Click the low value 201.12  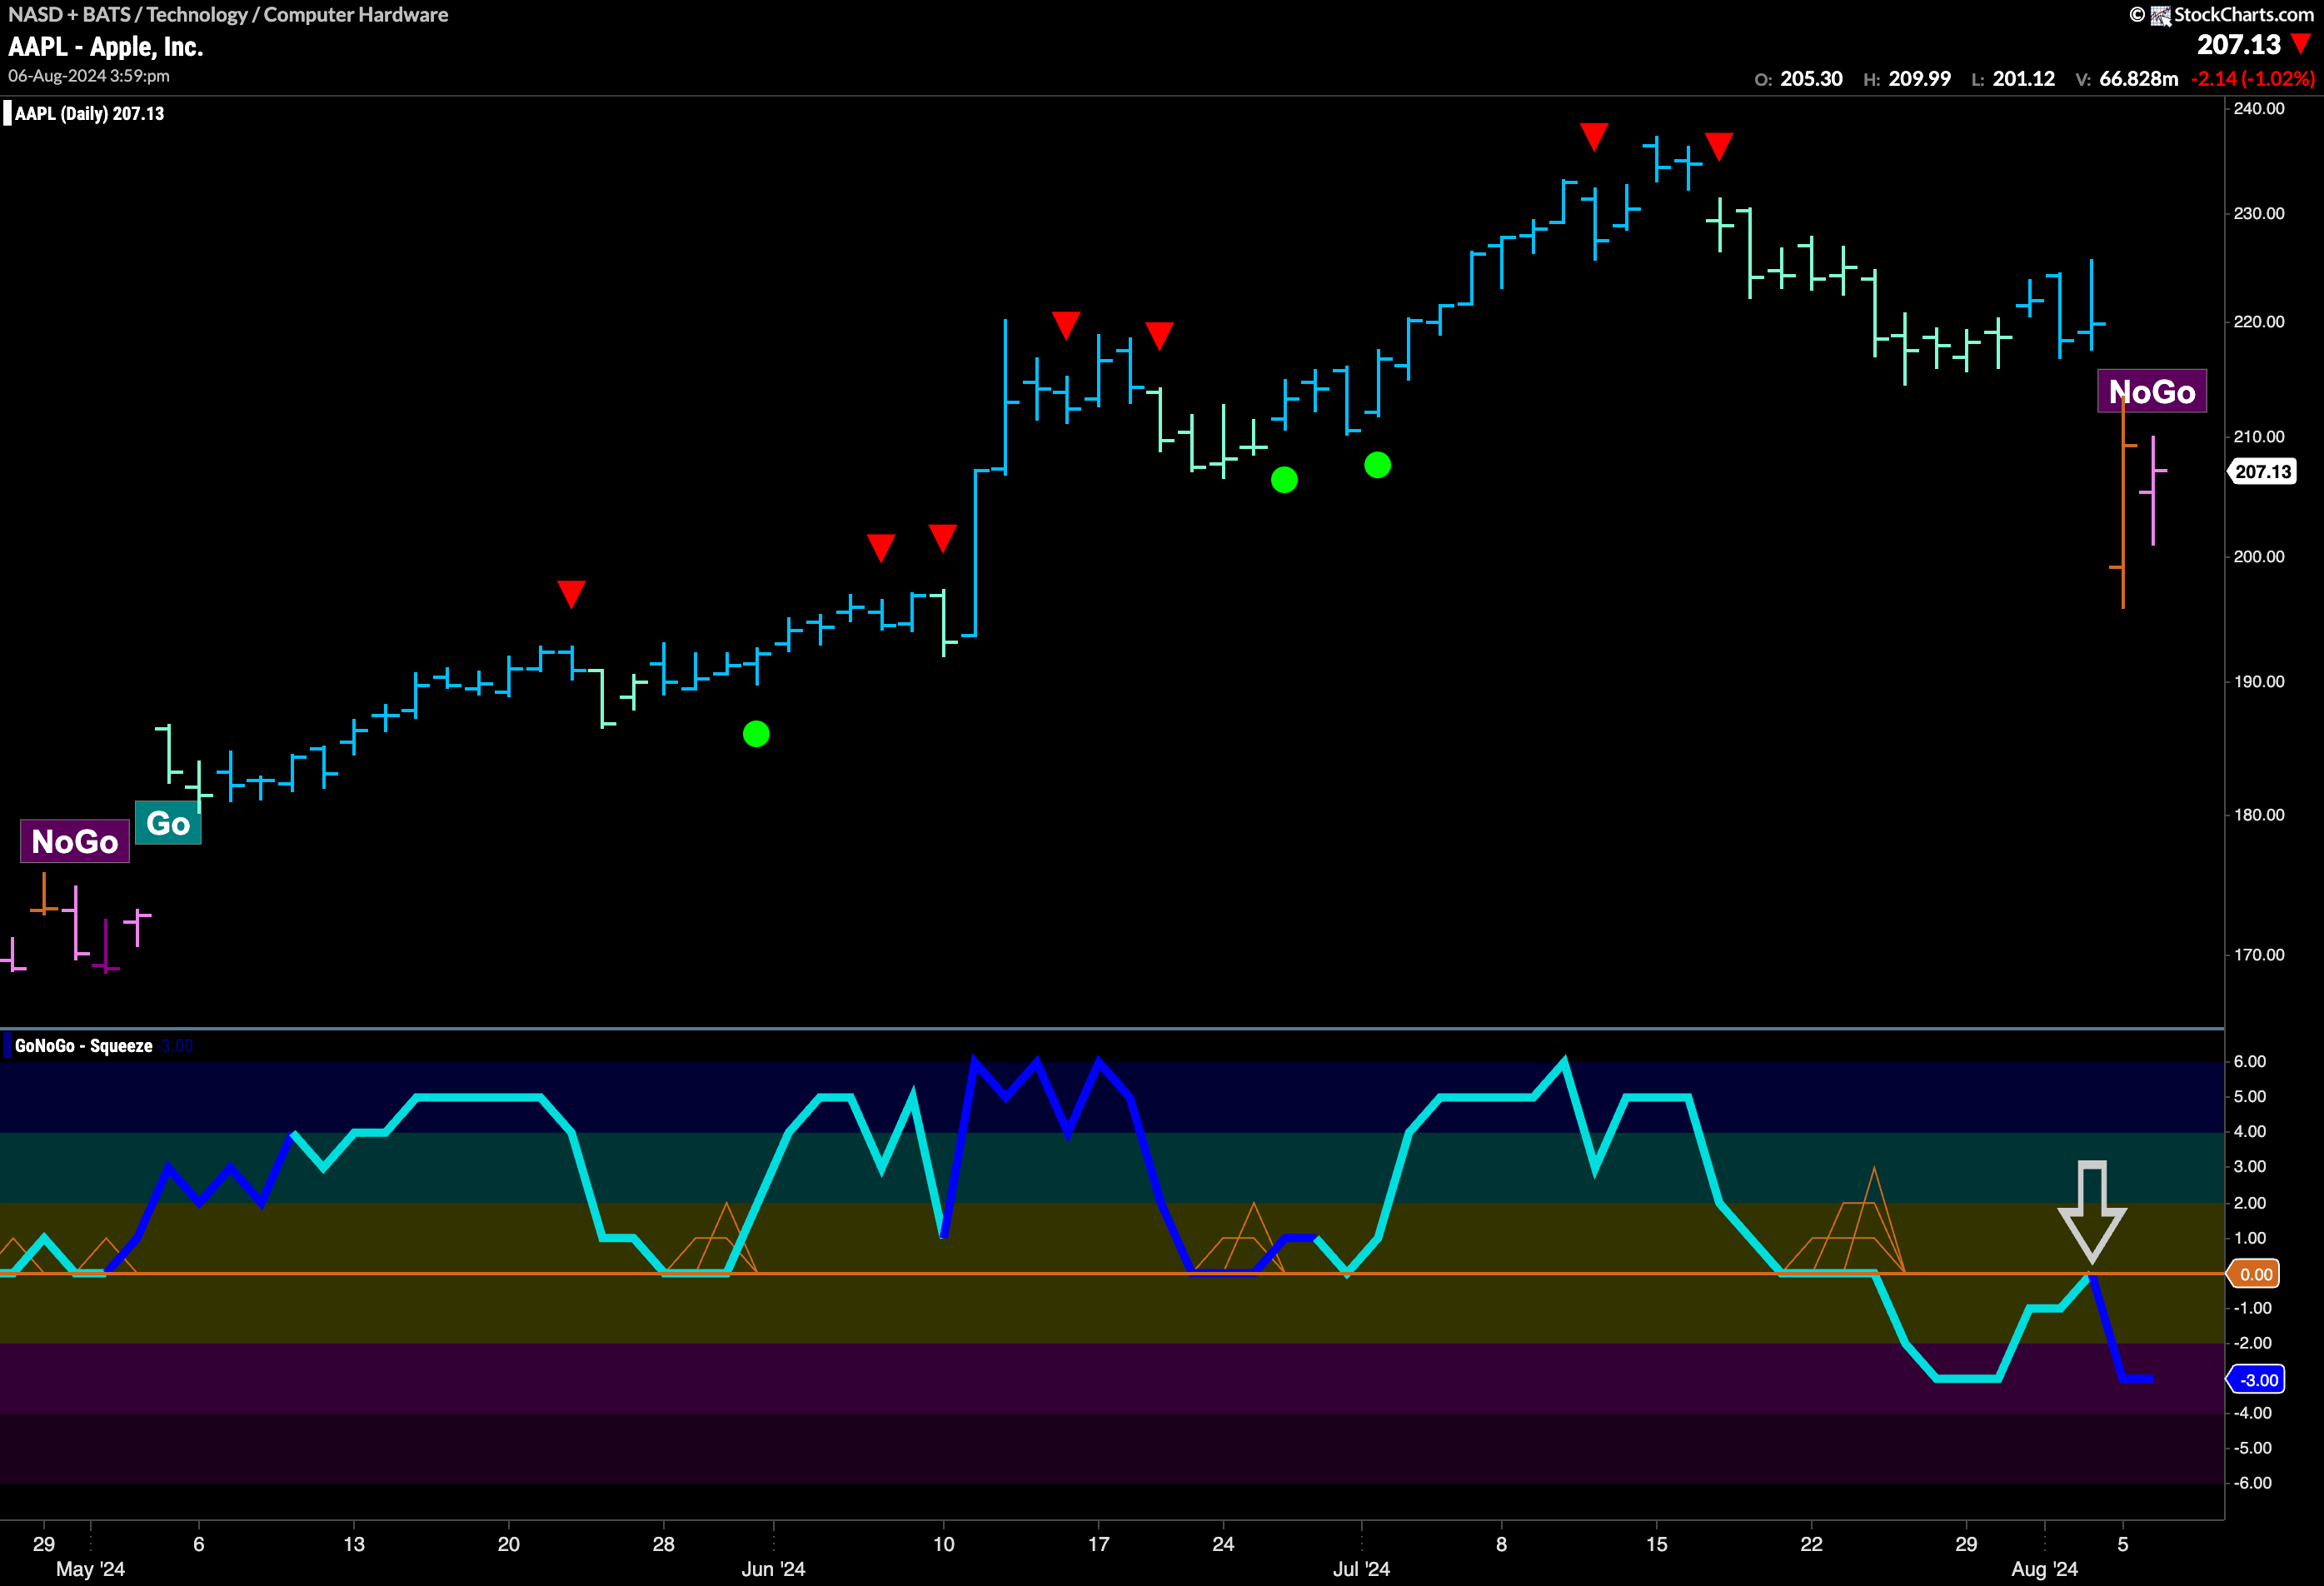[x=2023, y=79]
